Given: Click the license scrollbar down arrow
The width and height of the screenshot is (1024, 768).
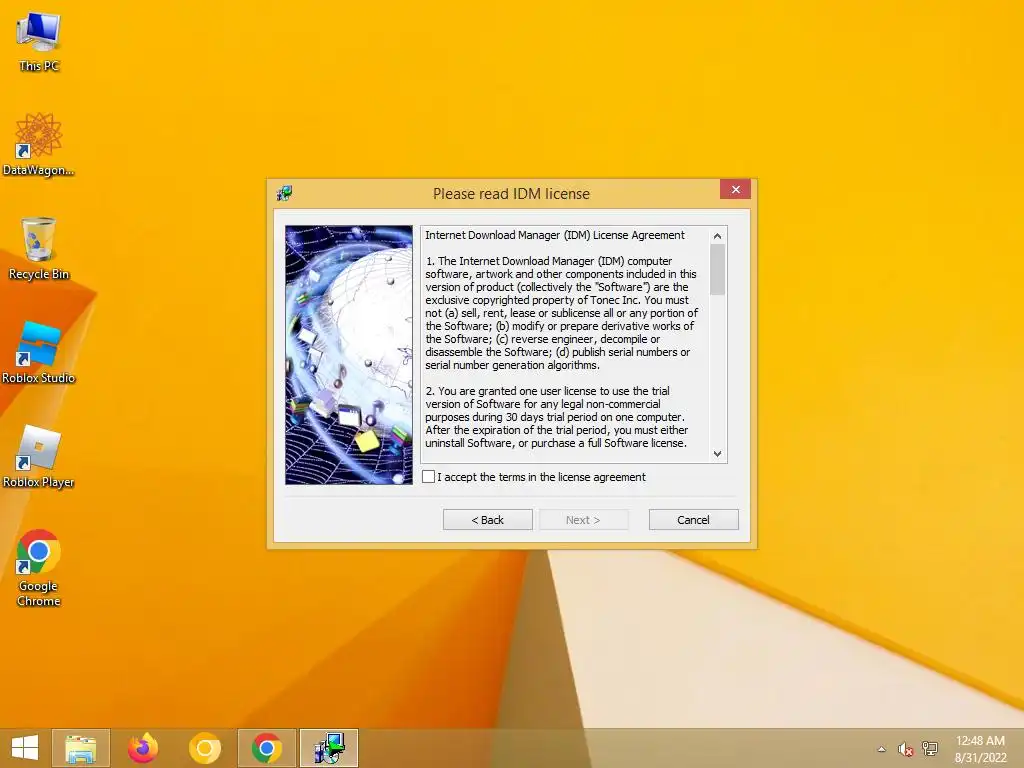Looking at the screenshot, I should click(x=717, y=453).
